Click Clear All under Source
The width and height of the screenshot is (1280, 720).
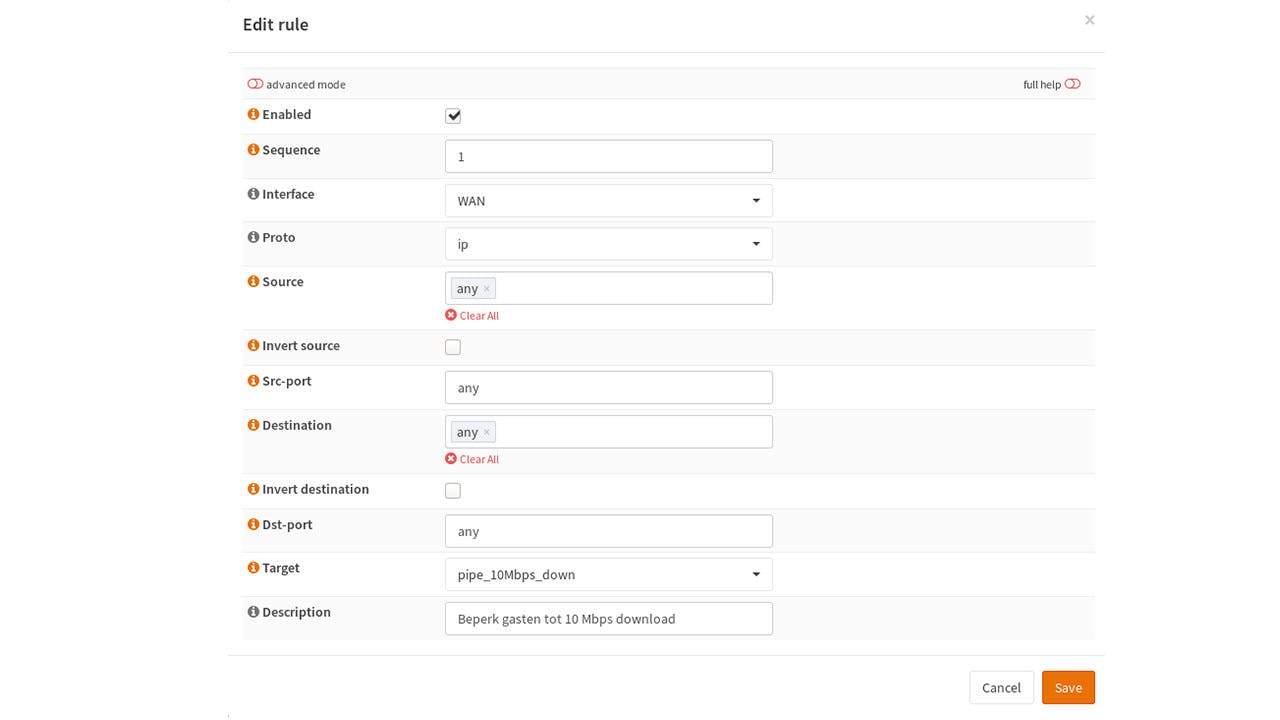click(x=472, y=316)
